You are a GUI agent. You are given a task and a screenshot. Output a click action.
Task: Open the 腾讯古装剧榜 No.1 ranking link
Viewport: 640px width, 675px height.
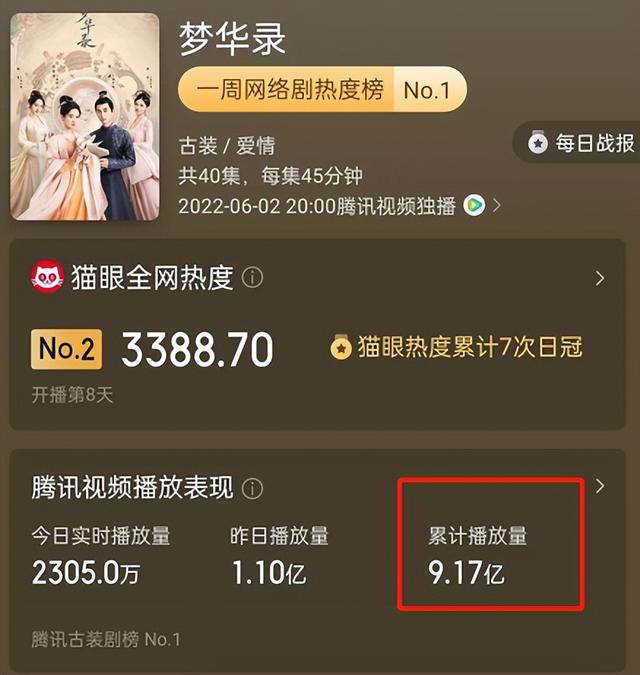106,639
